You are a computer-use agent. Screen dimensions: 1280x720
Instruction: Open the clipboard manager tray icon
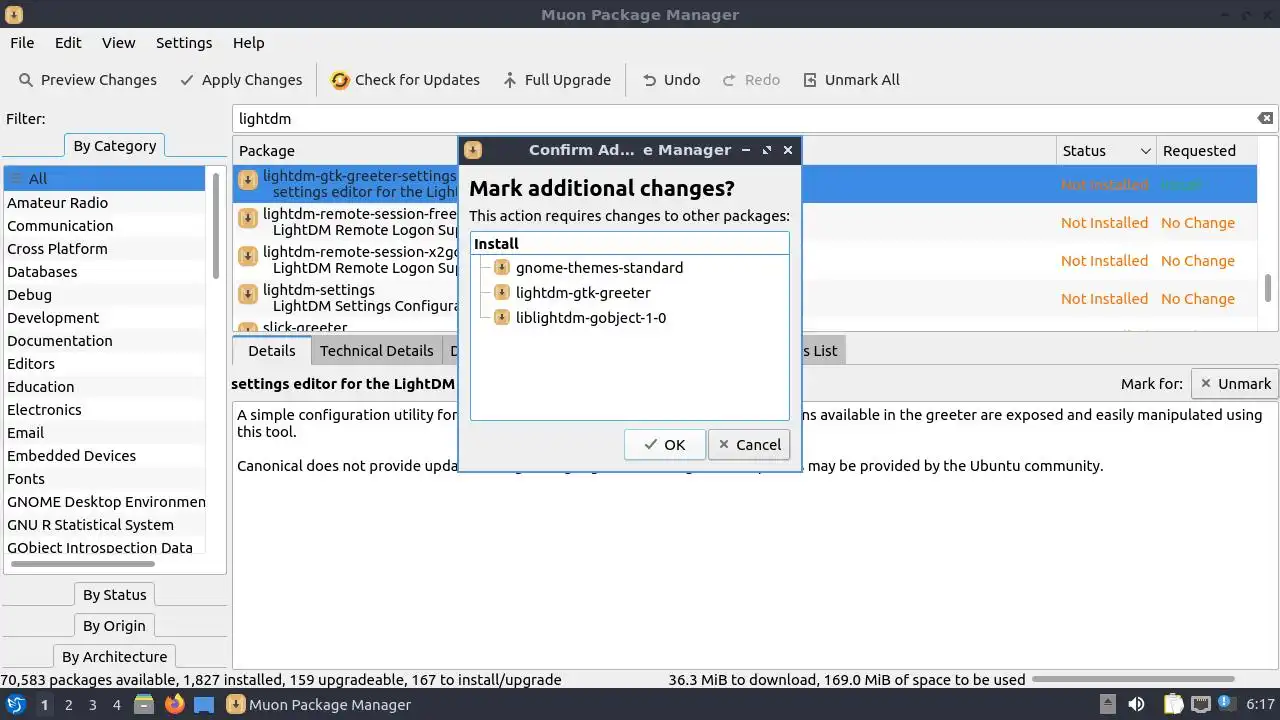(1172, 705)
